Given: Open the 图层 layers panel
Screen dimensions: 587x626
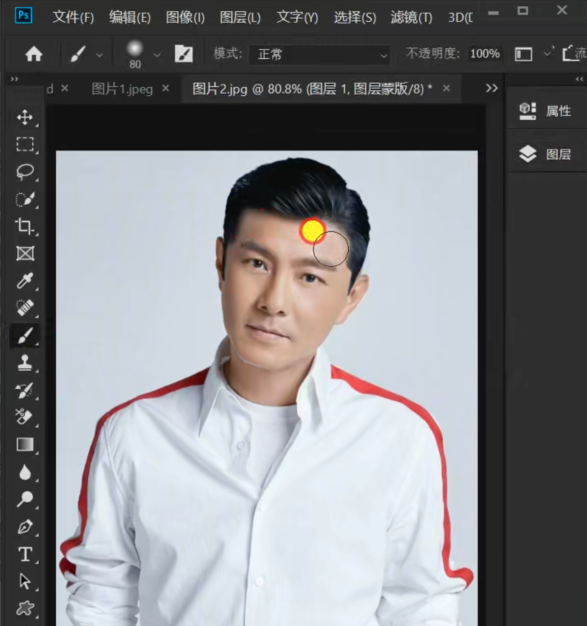Looking at the screenshot, I should (545, 154).
